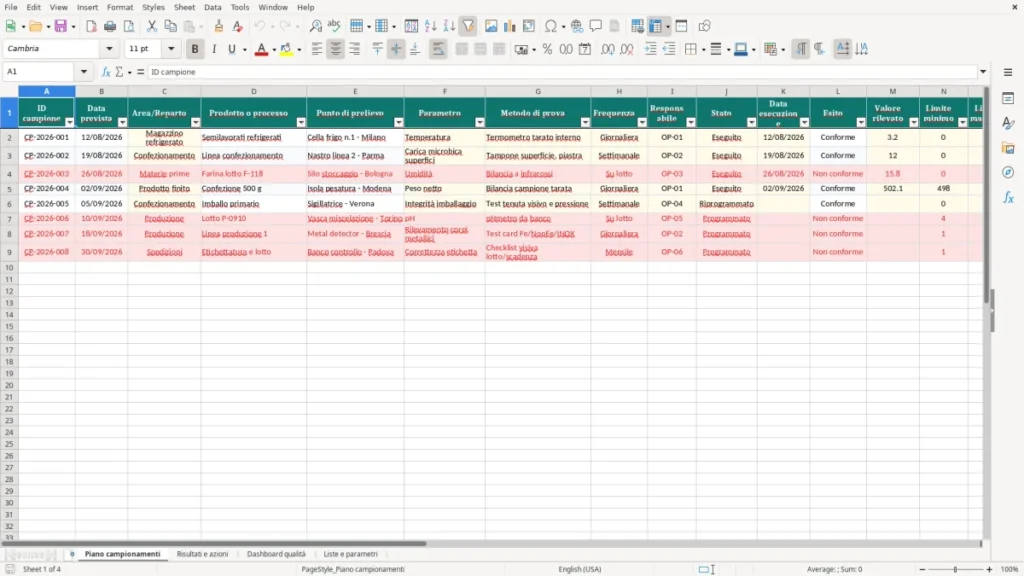
Task: Switch to Dashboard qualità sheet tab
Action: coord(276,554)
